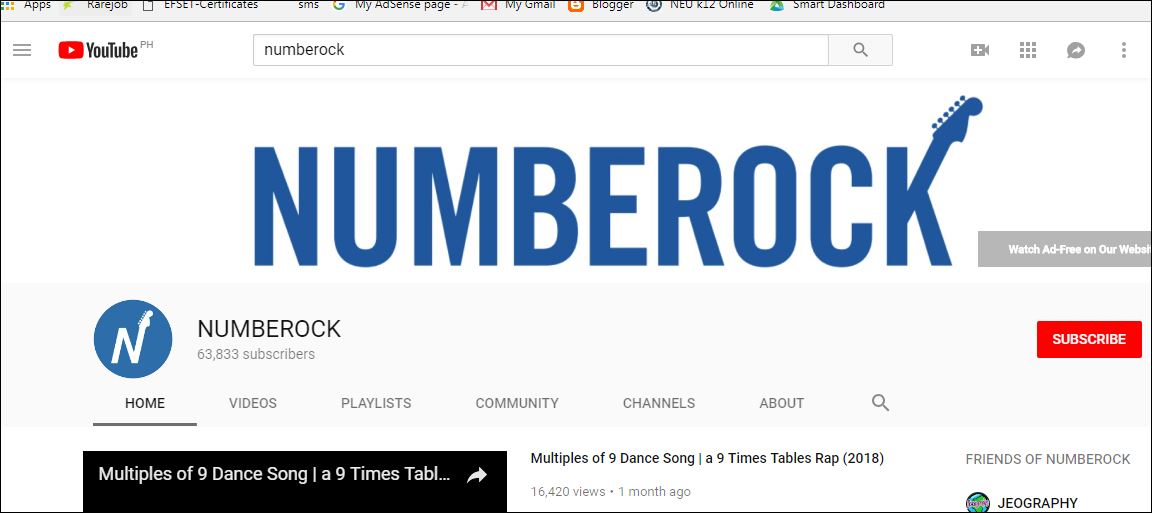Open Multiples of 9 Dance Song title link
The image size is (1152, 513).
[x=707, y=459]
